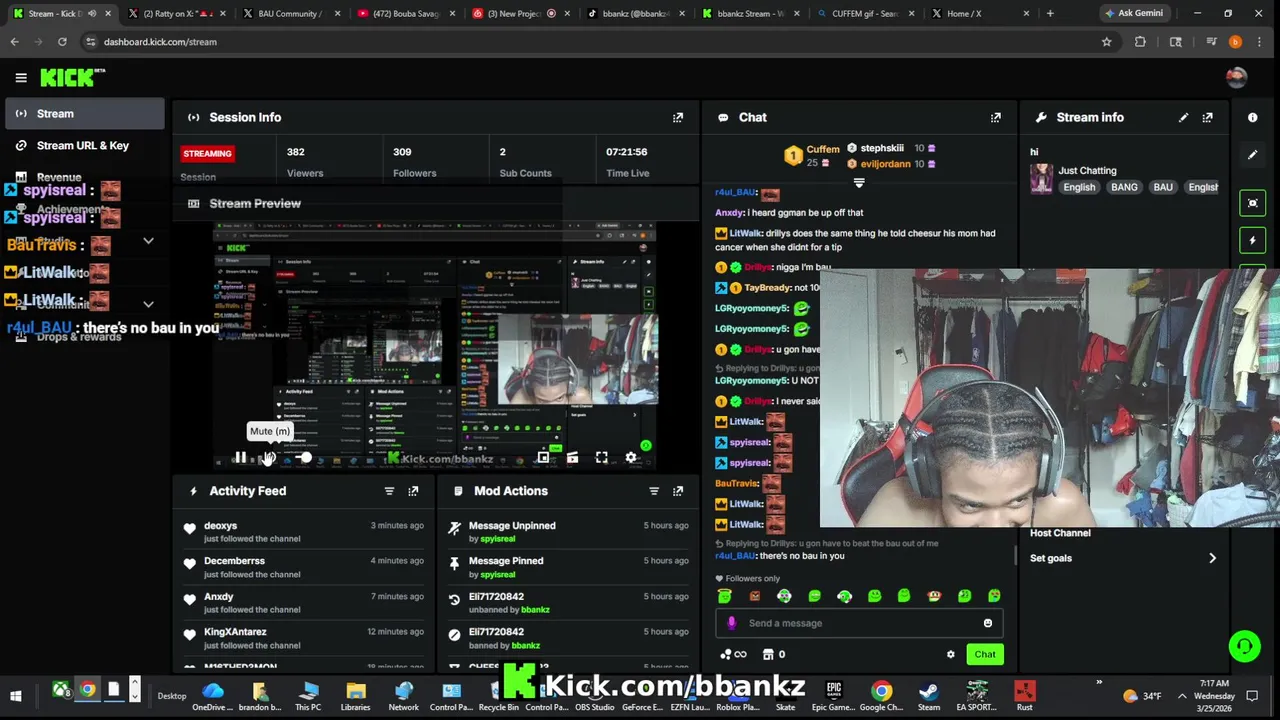This screenshot has width=1280, height=720.
Task: Toggle theater mode in stream preview
Action: pos(572,457)
